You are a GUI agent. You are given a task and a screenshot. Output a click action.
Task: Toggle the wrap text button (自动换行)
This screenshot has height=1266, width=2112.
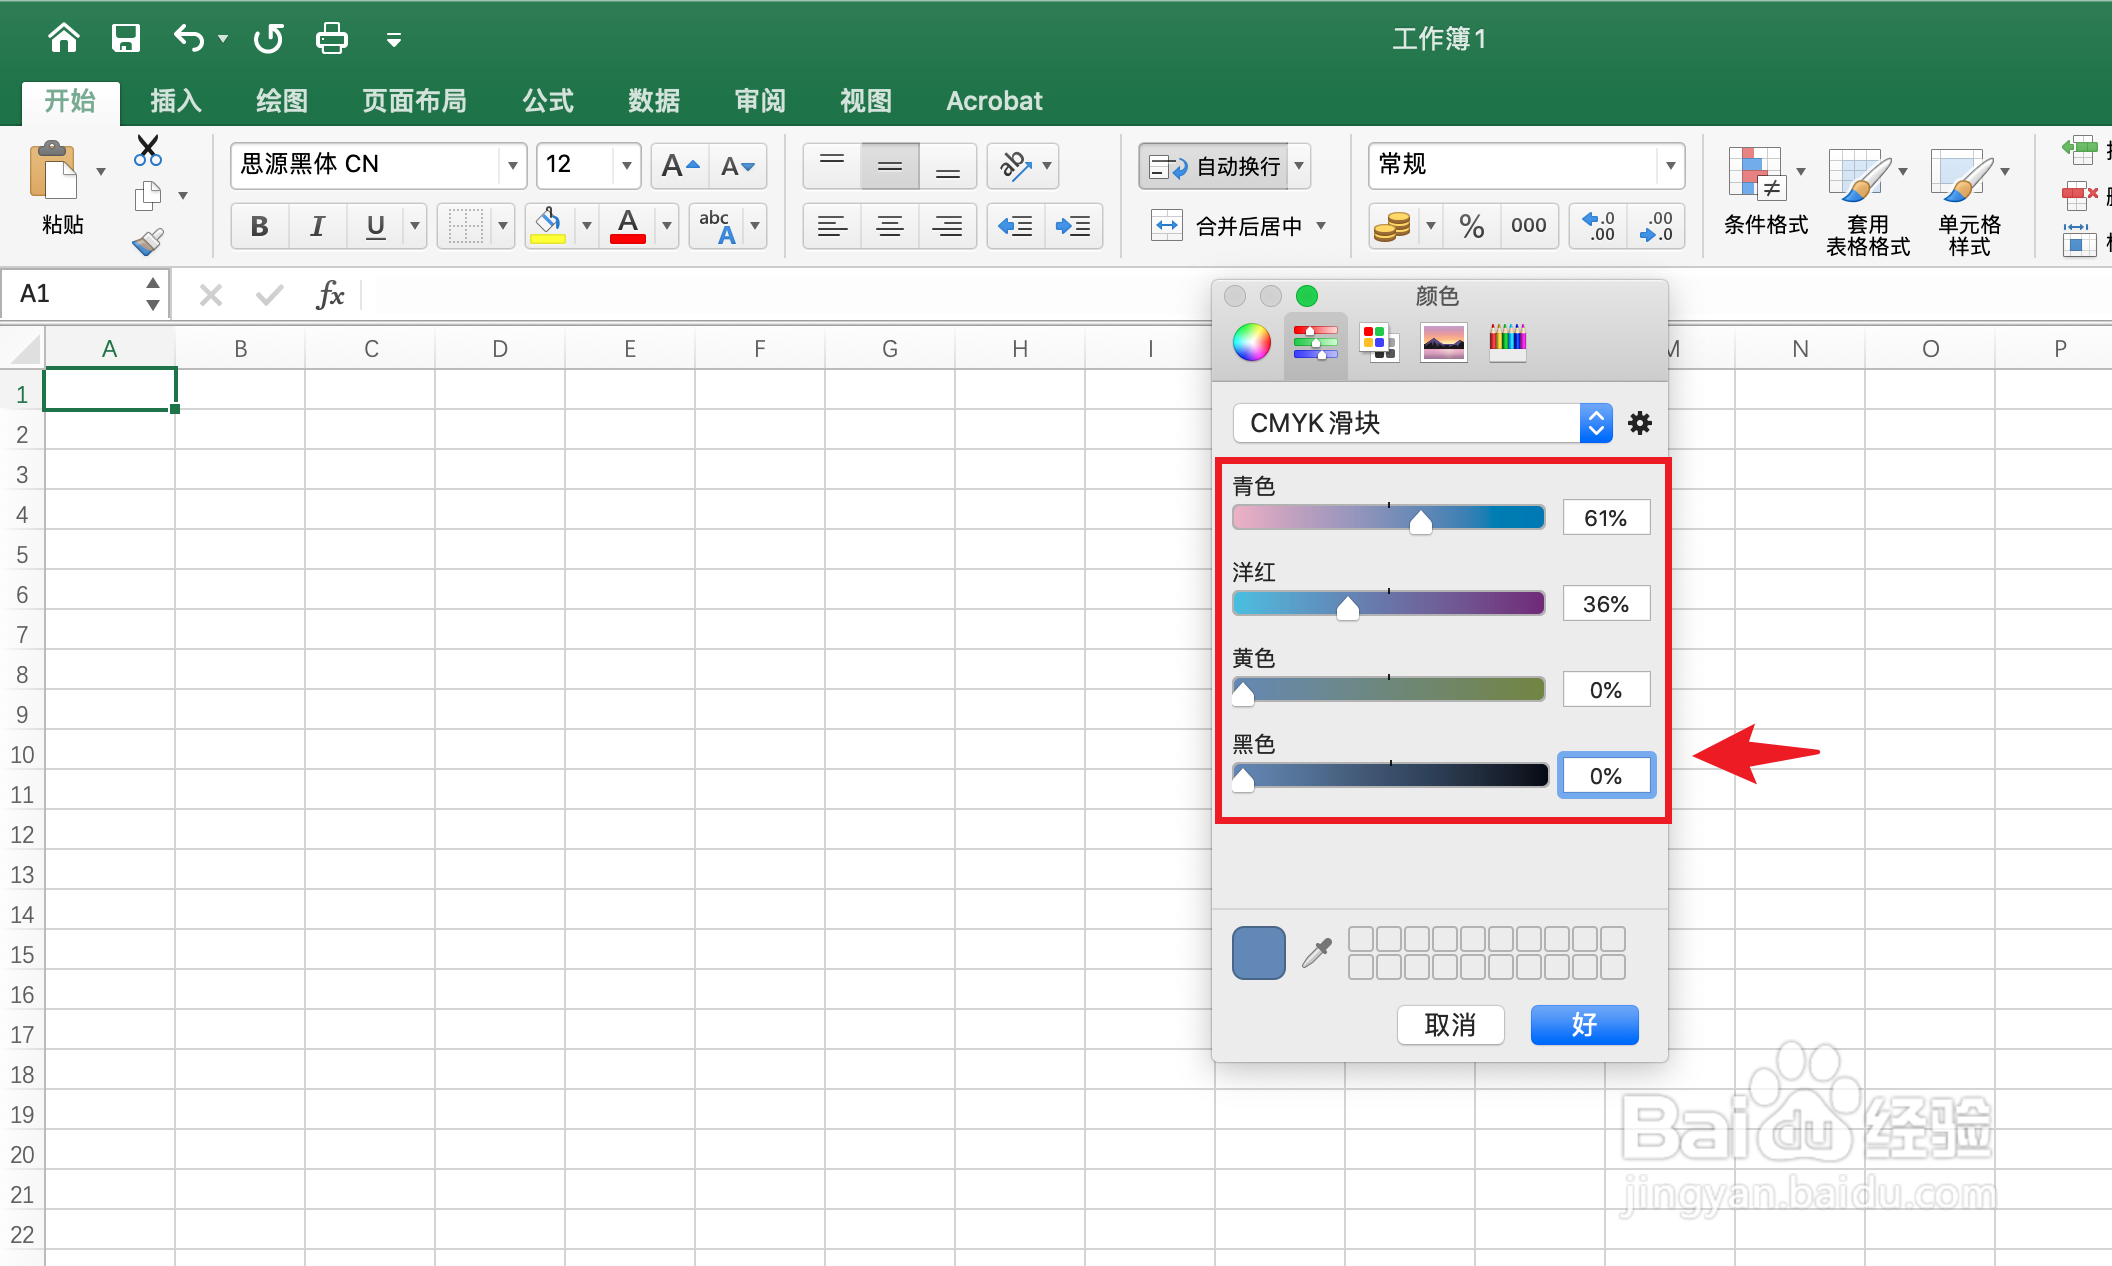tap(1215, 166)
